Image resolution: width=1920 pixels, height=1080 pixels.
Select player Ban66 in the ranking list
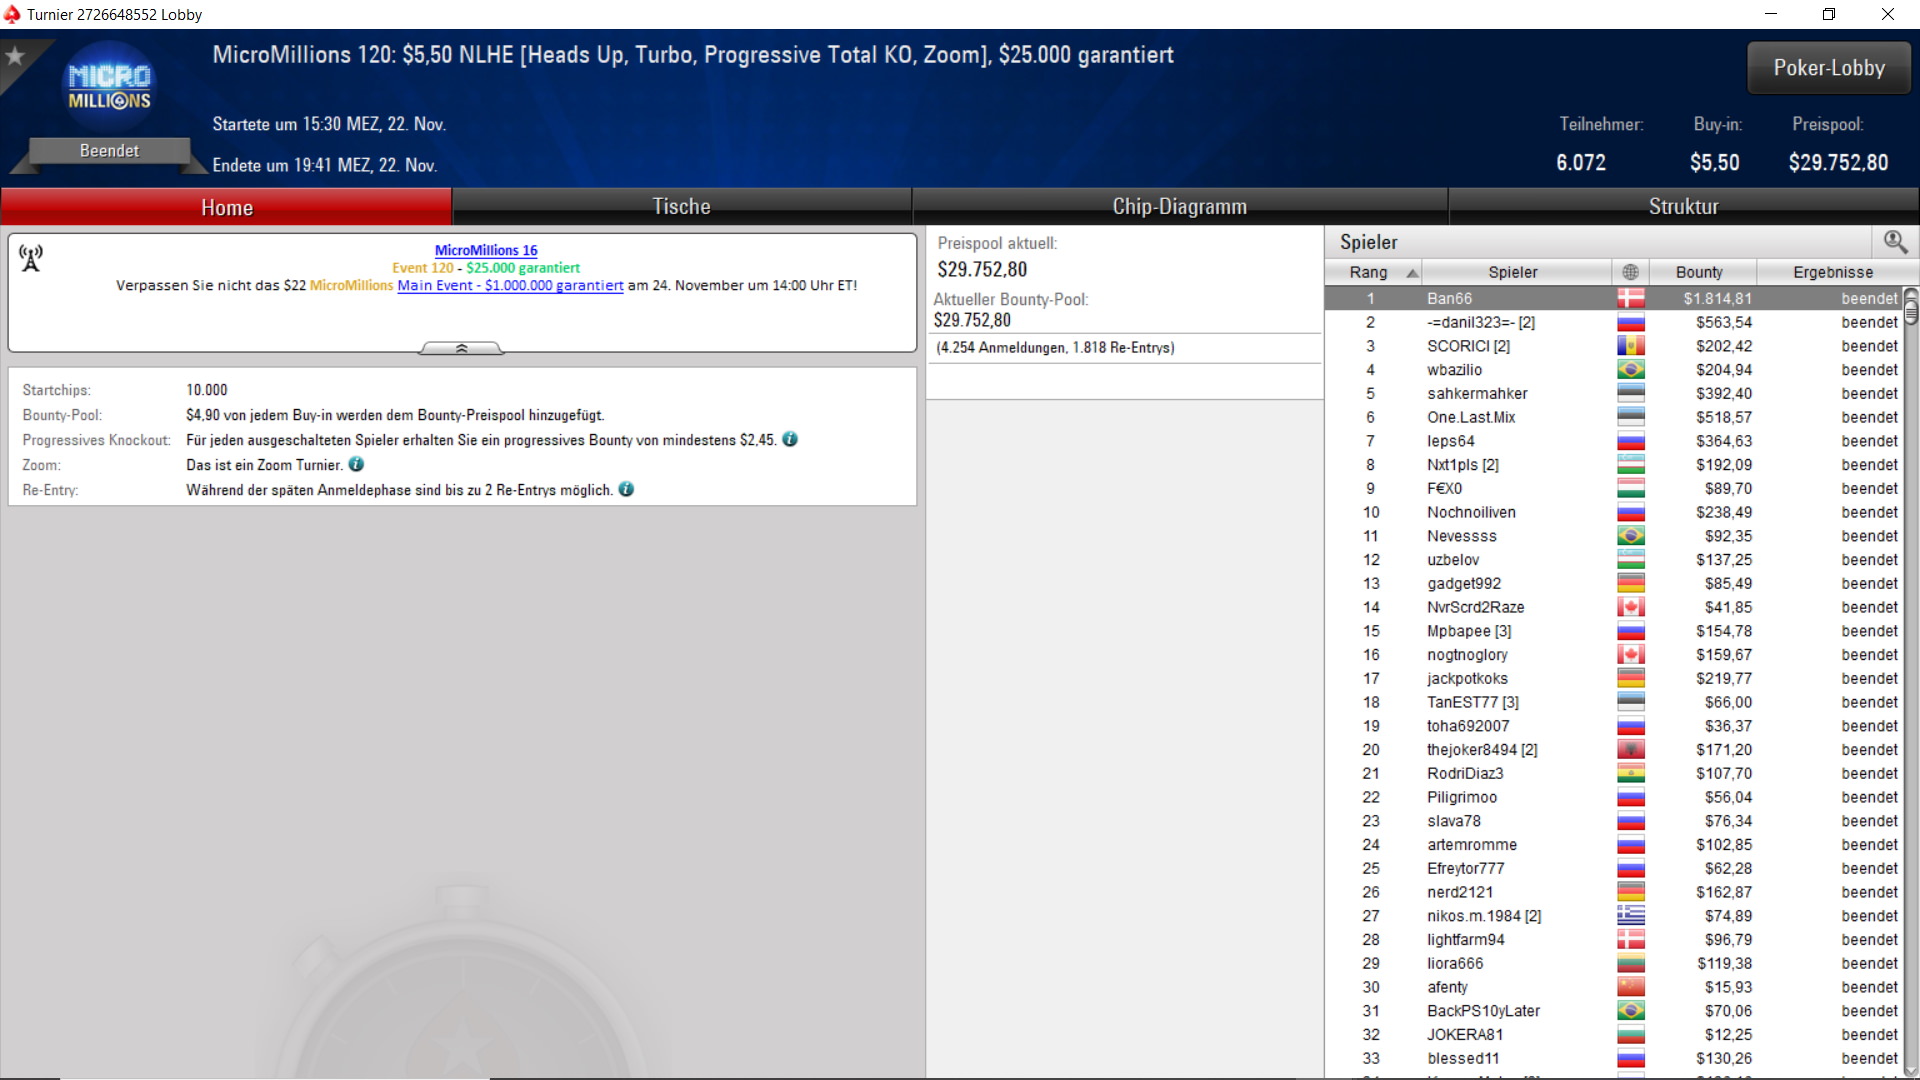tap(1449, 298)
